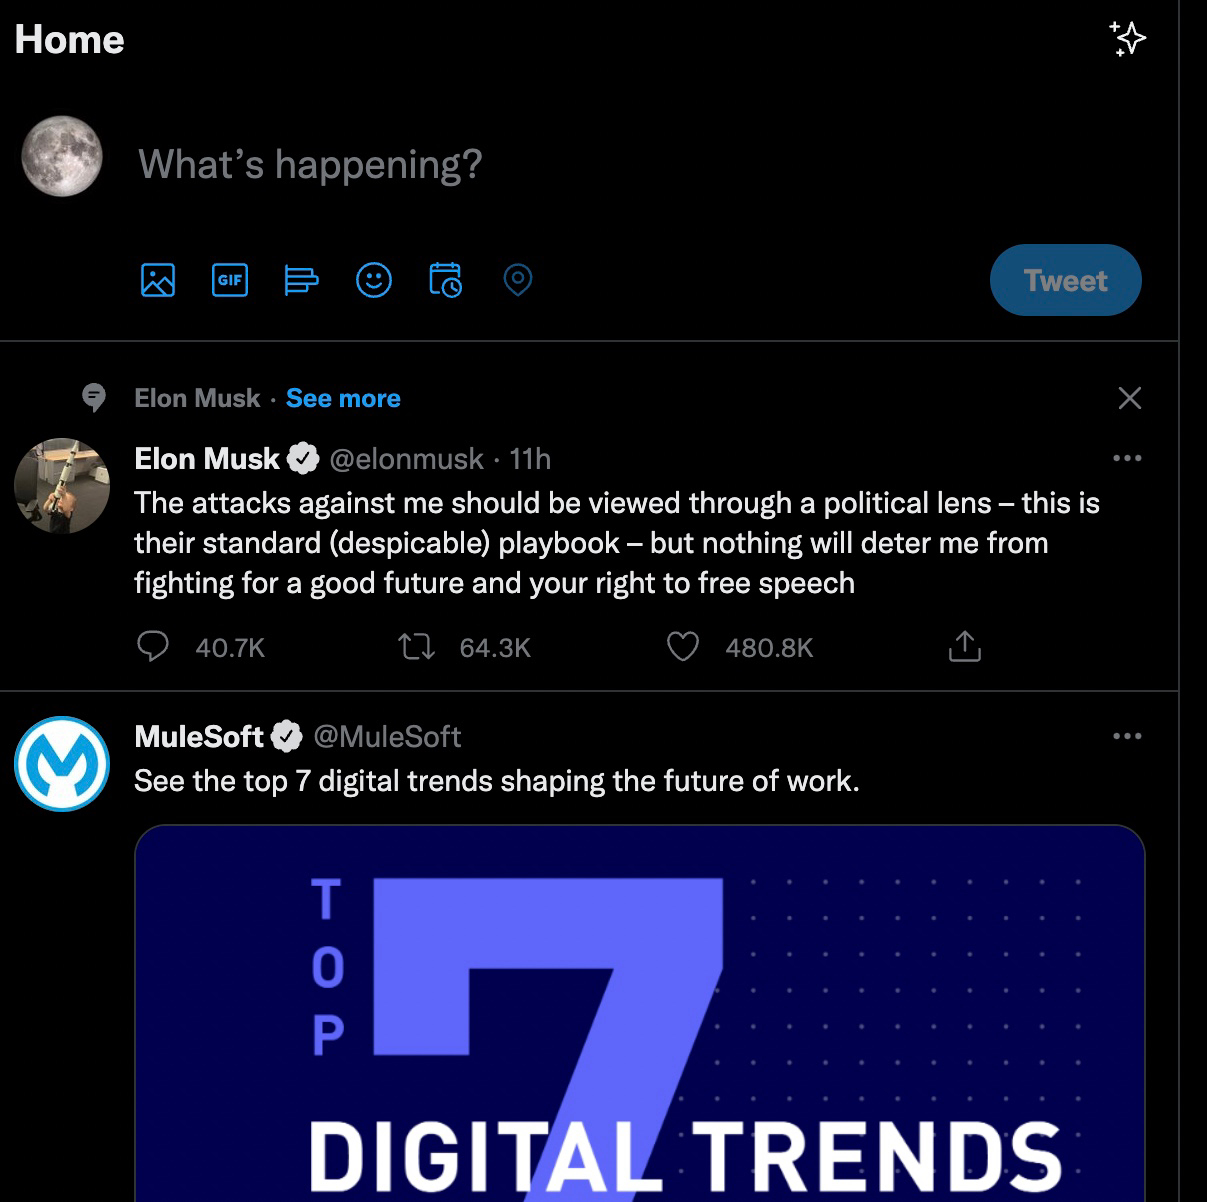This screenshot has width=1207, height=1202.
Task: Open the moon profile avatar
Action: coord(62,156)
